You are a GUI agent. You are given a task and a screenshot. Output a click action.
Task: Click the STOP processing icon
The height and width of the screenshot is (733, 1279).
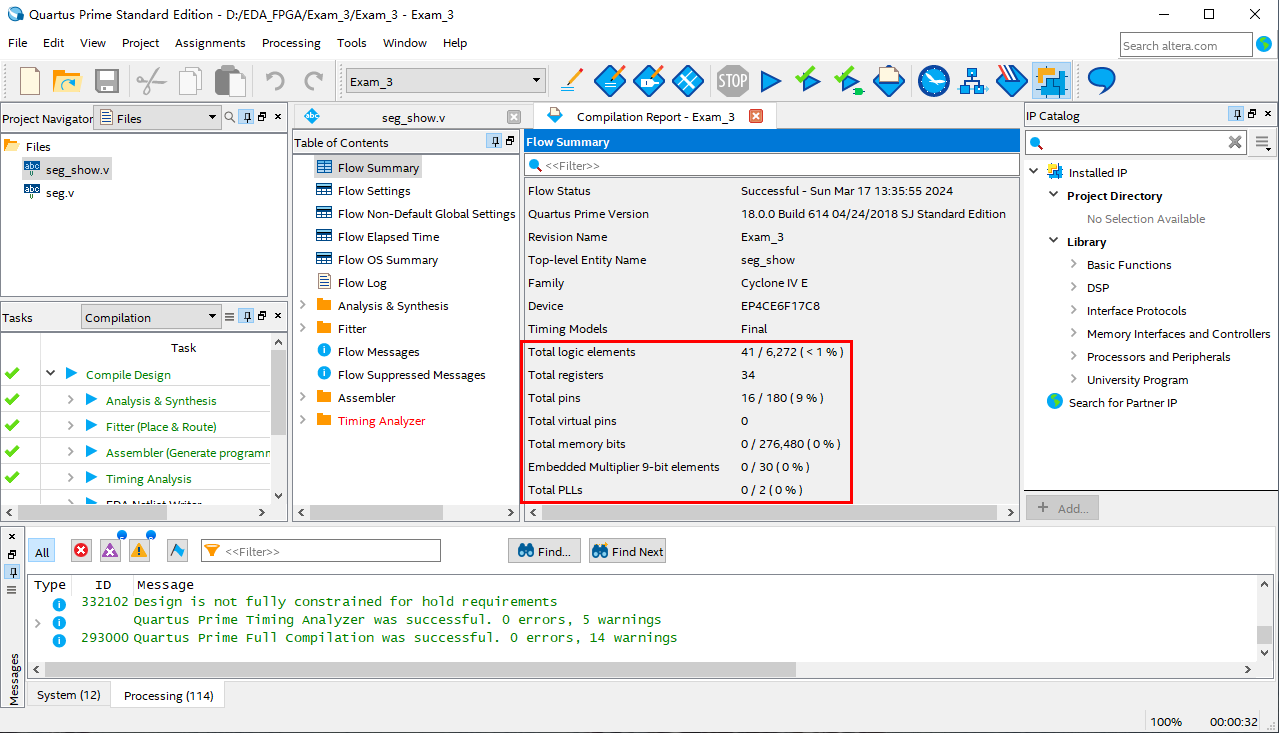(x=732, y=81)
